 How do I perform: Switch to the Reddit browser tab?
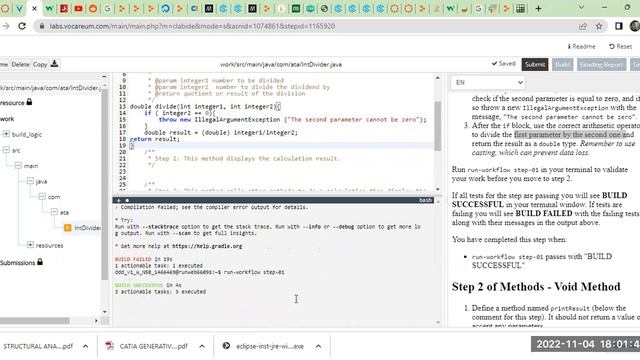click(93, 8)
